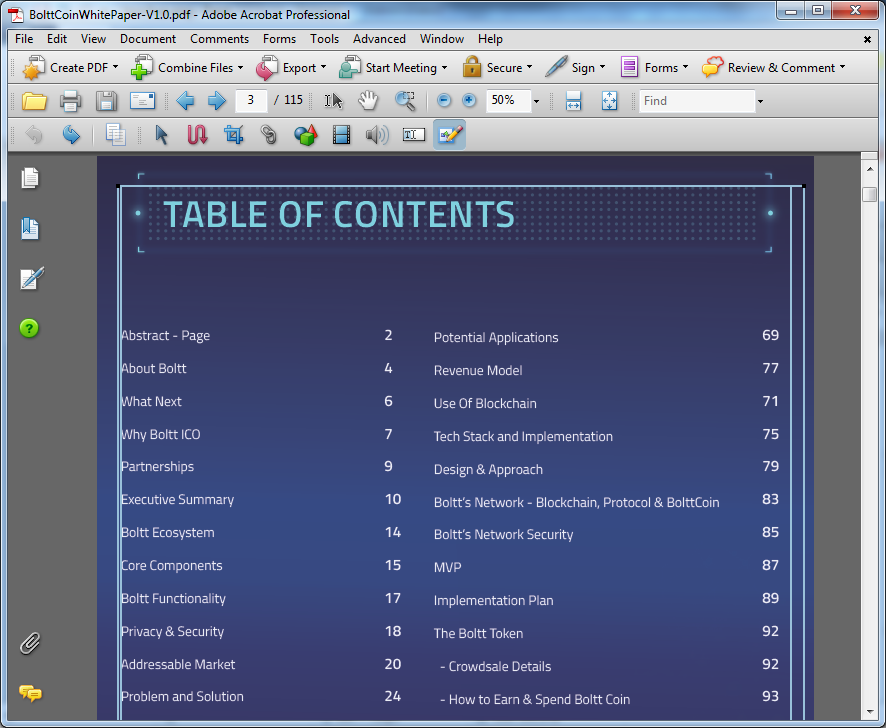Open the Signatures navigation panel
The width and height of the screenshot is (886, 728).
coord(32,279)
